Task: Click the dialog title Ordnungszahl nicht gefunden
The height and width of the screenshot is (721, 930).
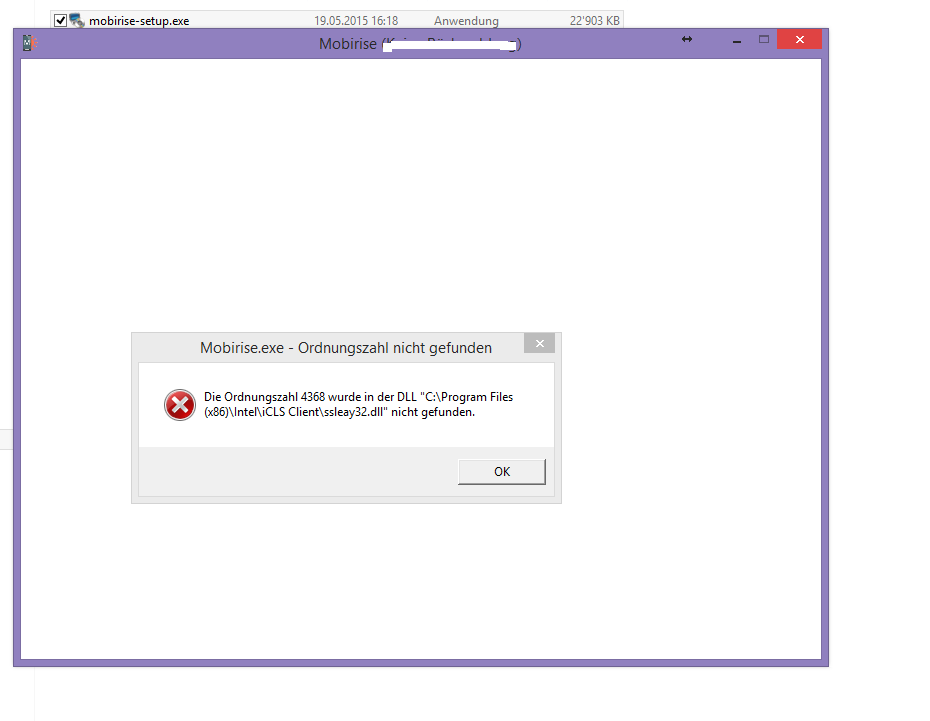Action: (346, 347)
